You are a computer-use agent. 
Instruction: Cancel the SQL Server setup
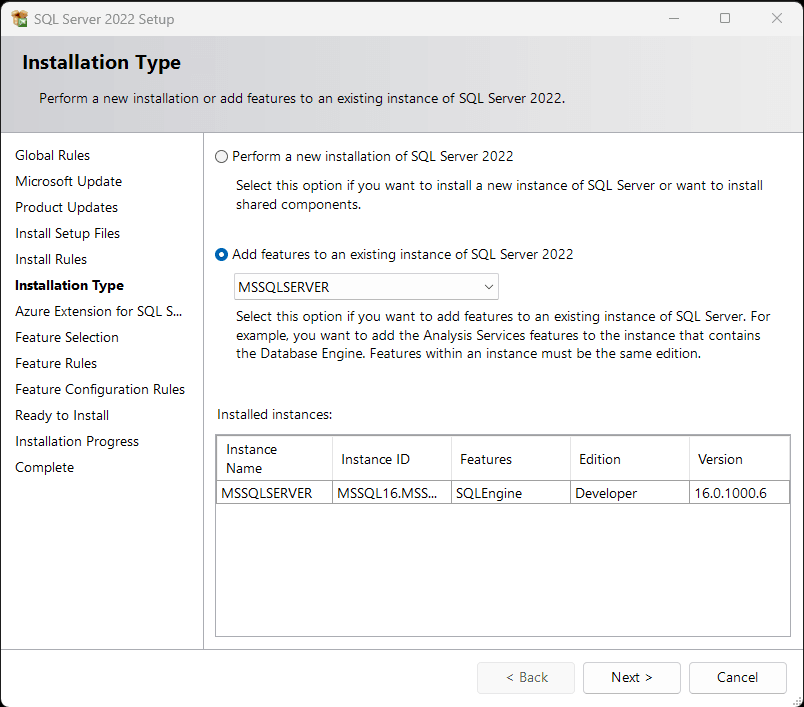point(737,677)
